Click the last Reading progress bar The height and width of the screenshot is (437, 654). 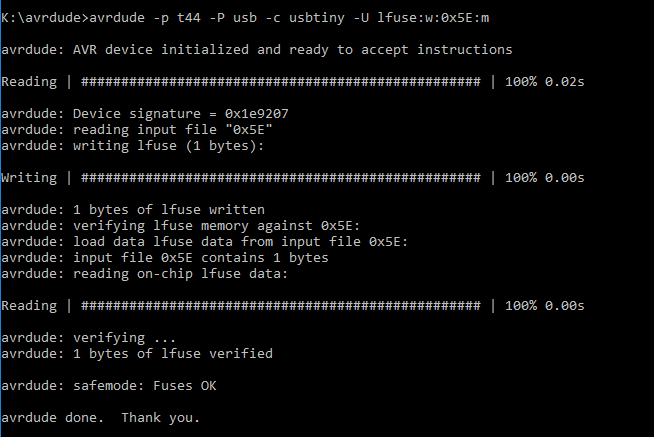[x=281, y=306]
